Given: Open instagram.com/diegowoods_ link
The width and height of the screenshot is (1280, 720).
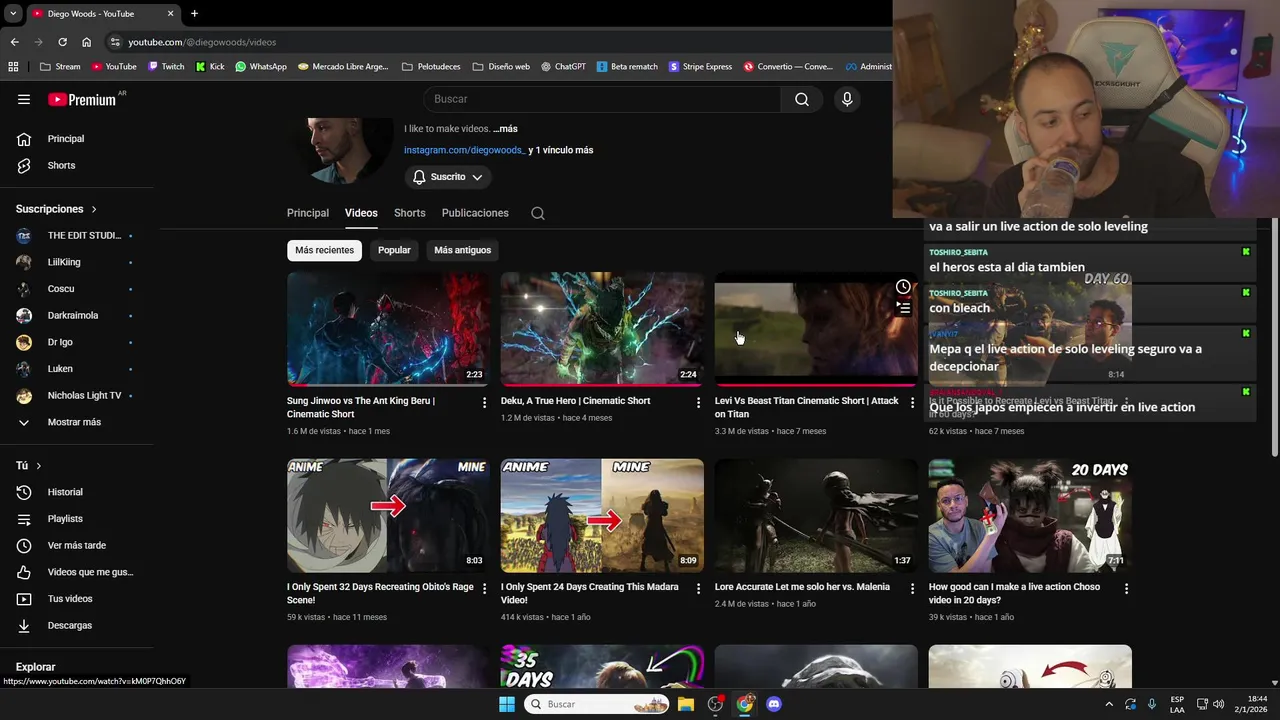Looking at the screenshot, I should coord(464,150).
